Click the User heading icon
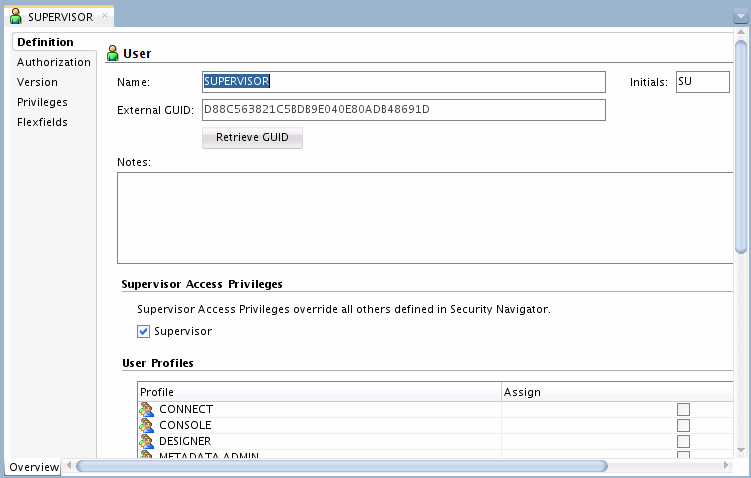 pyautogui.click(x=113, y=53)
